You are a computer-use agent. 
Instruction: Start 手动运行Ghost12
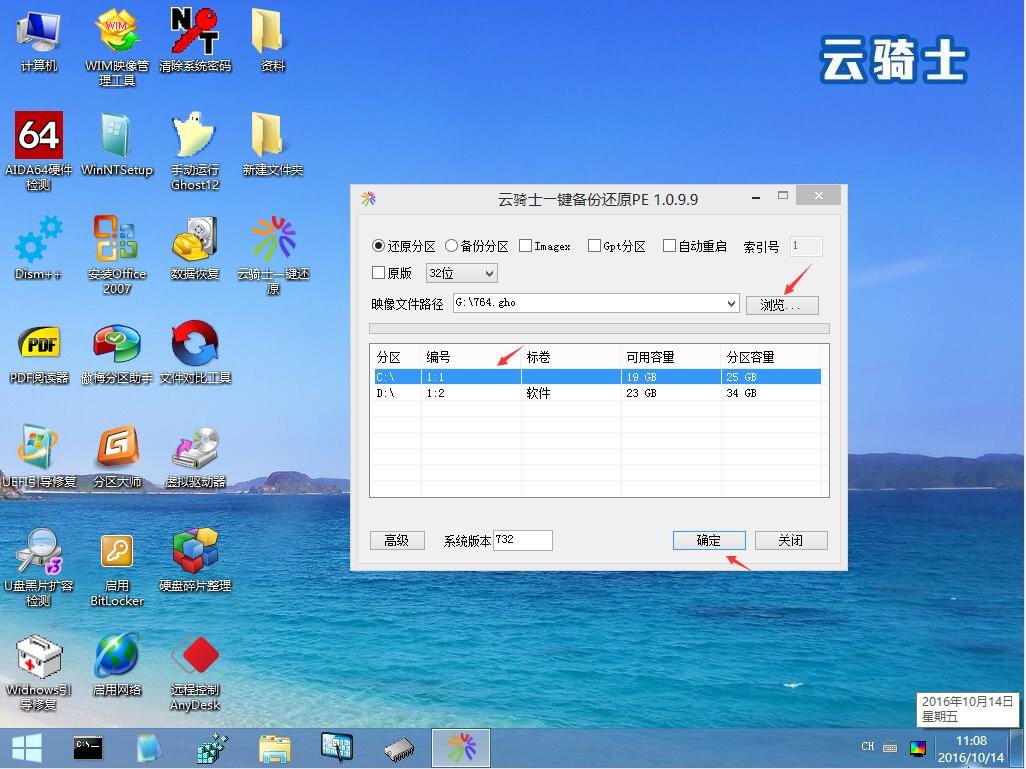[195, 135]
